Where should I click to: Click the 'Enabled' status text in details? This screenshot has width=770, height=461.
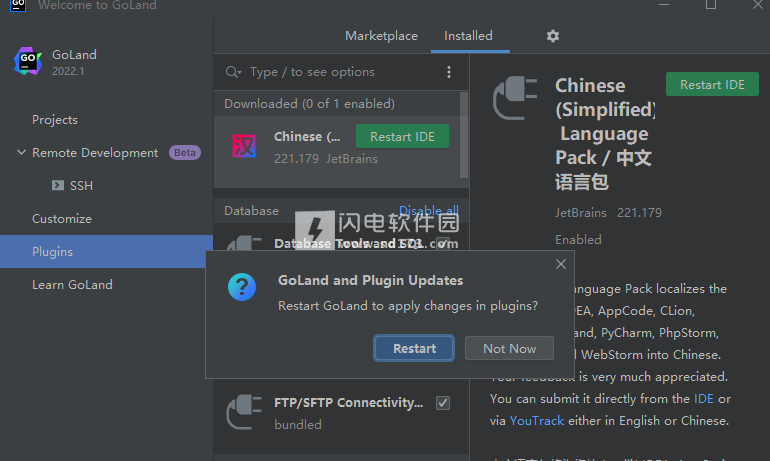tap(578, 240)
